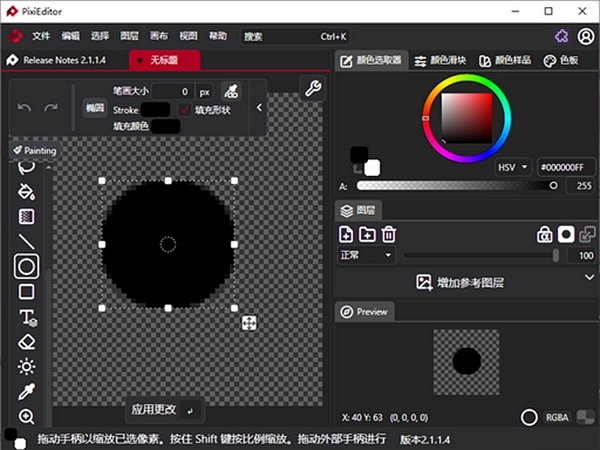Screen dimensions: 600x450
Task: Open the 画布 menu
Action: pyautogui.click(x=159, y=36)
